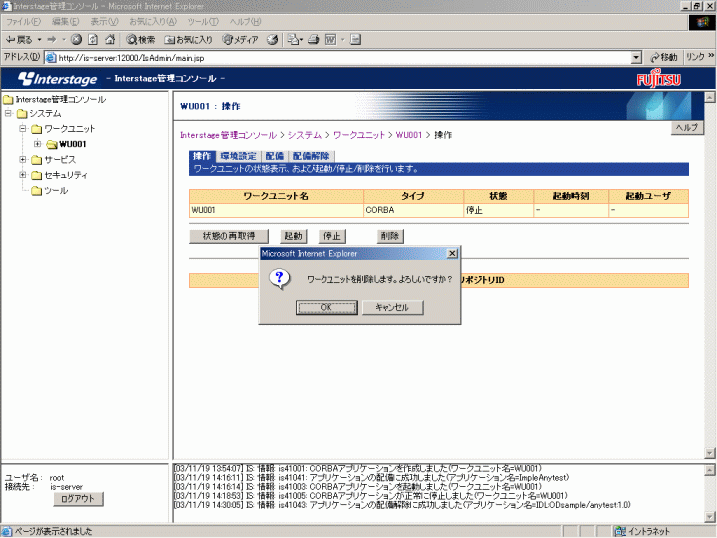Viewport: 717px width, 538px height.
Task: Confirm deletion with the OK button
Action: 326,307
